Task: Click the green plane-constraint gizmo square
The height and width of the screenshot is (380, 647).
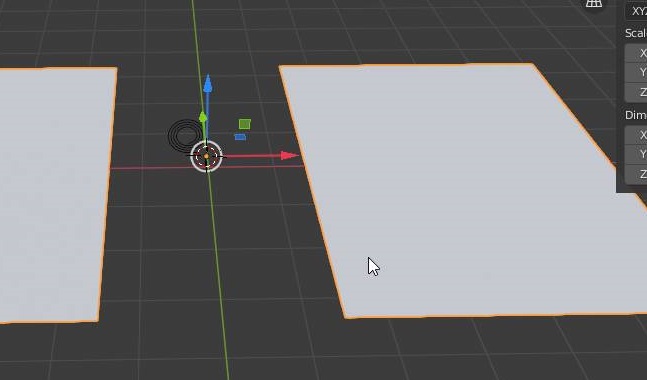Action: coord(245,124)
